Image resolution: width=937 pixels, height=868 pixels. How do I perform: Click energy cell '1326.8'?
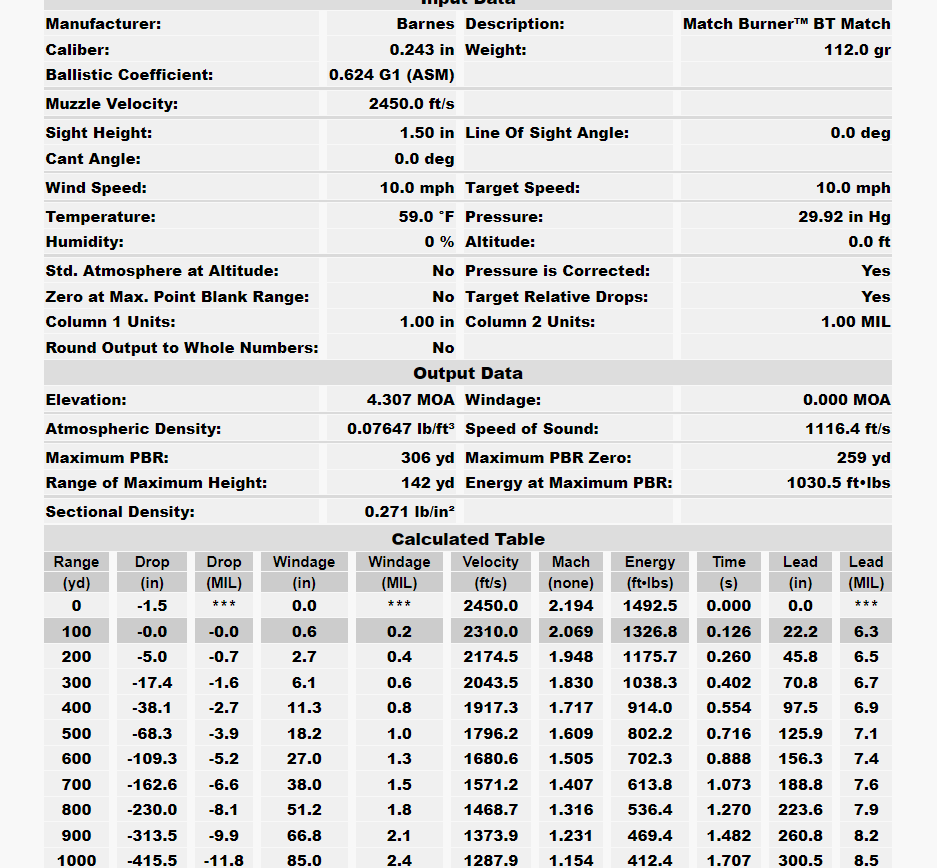[x=650, y=631]
